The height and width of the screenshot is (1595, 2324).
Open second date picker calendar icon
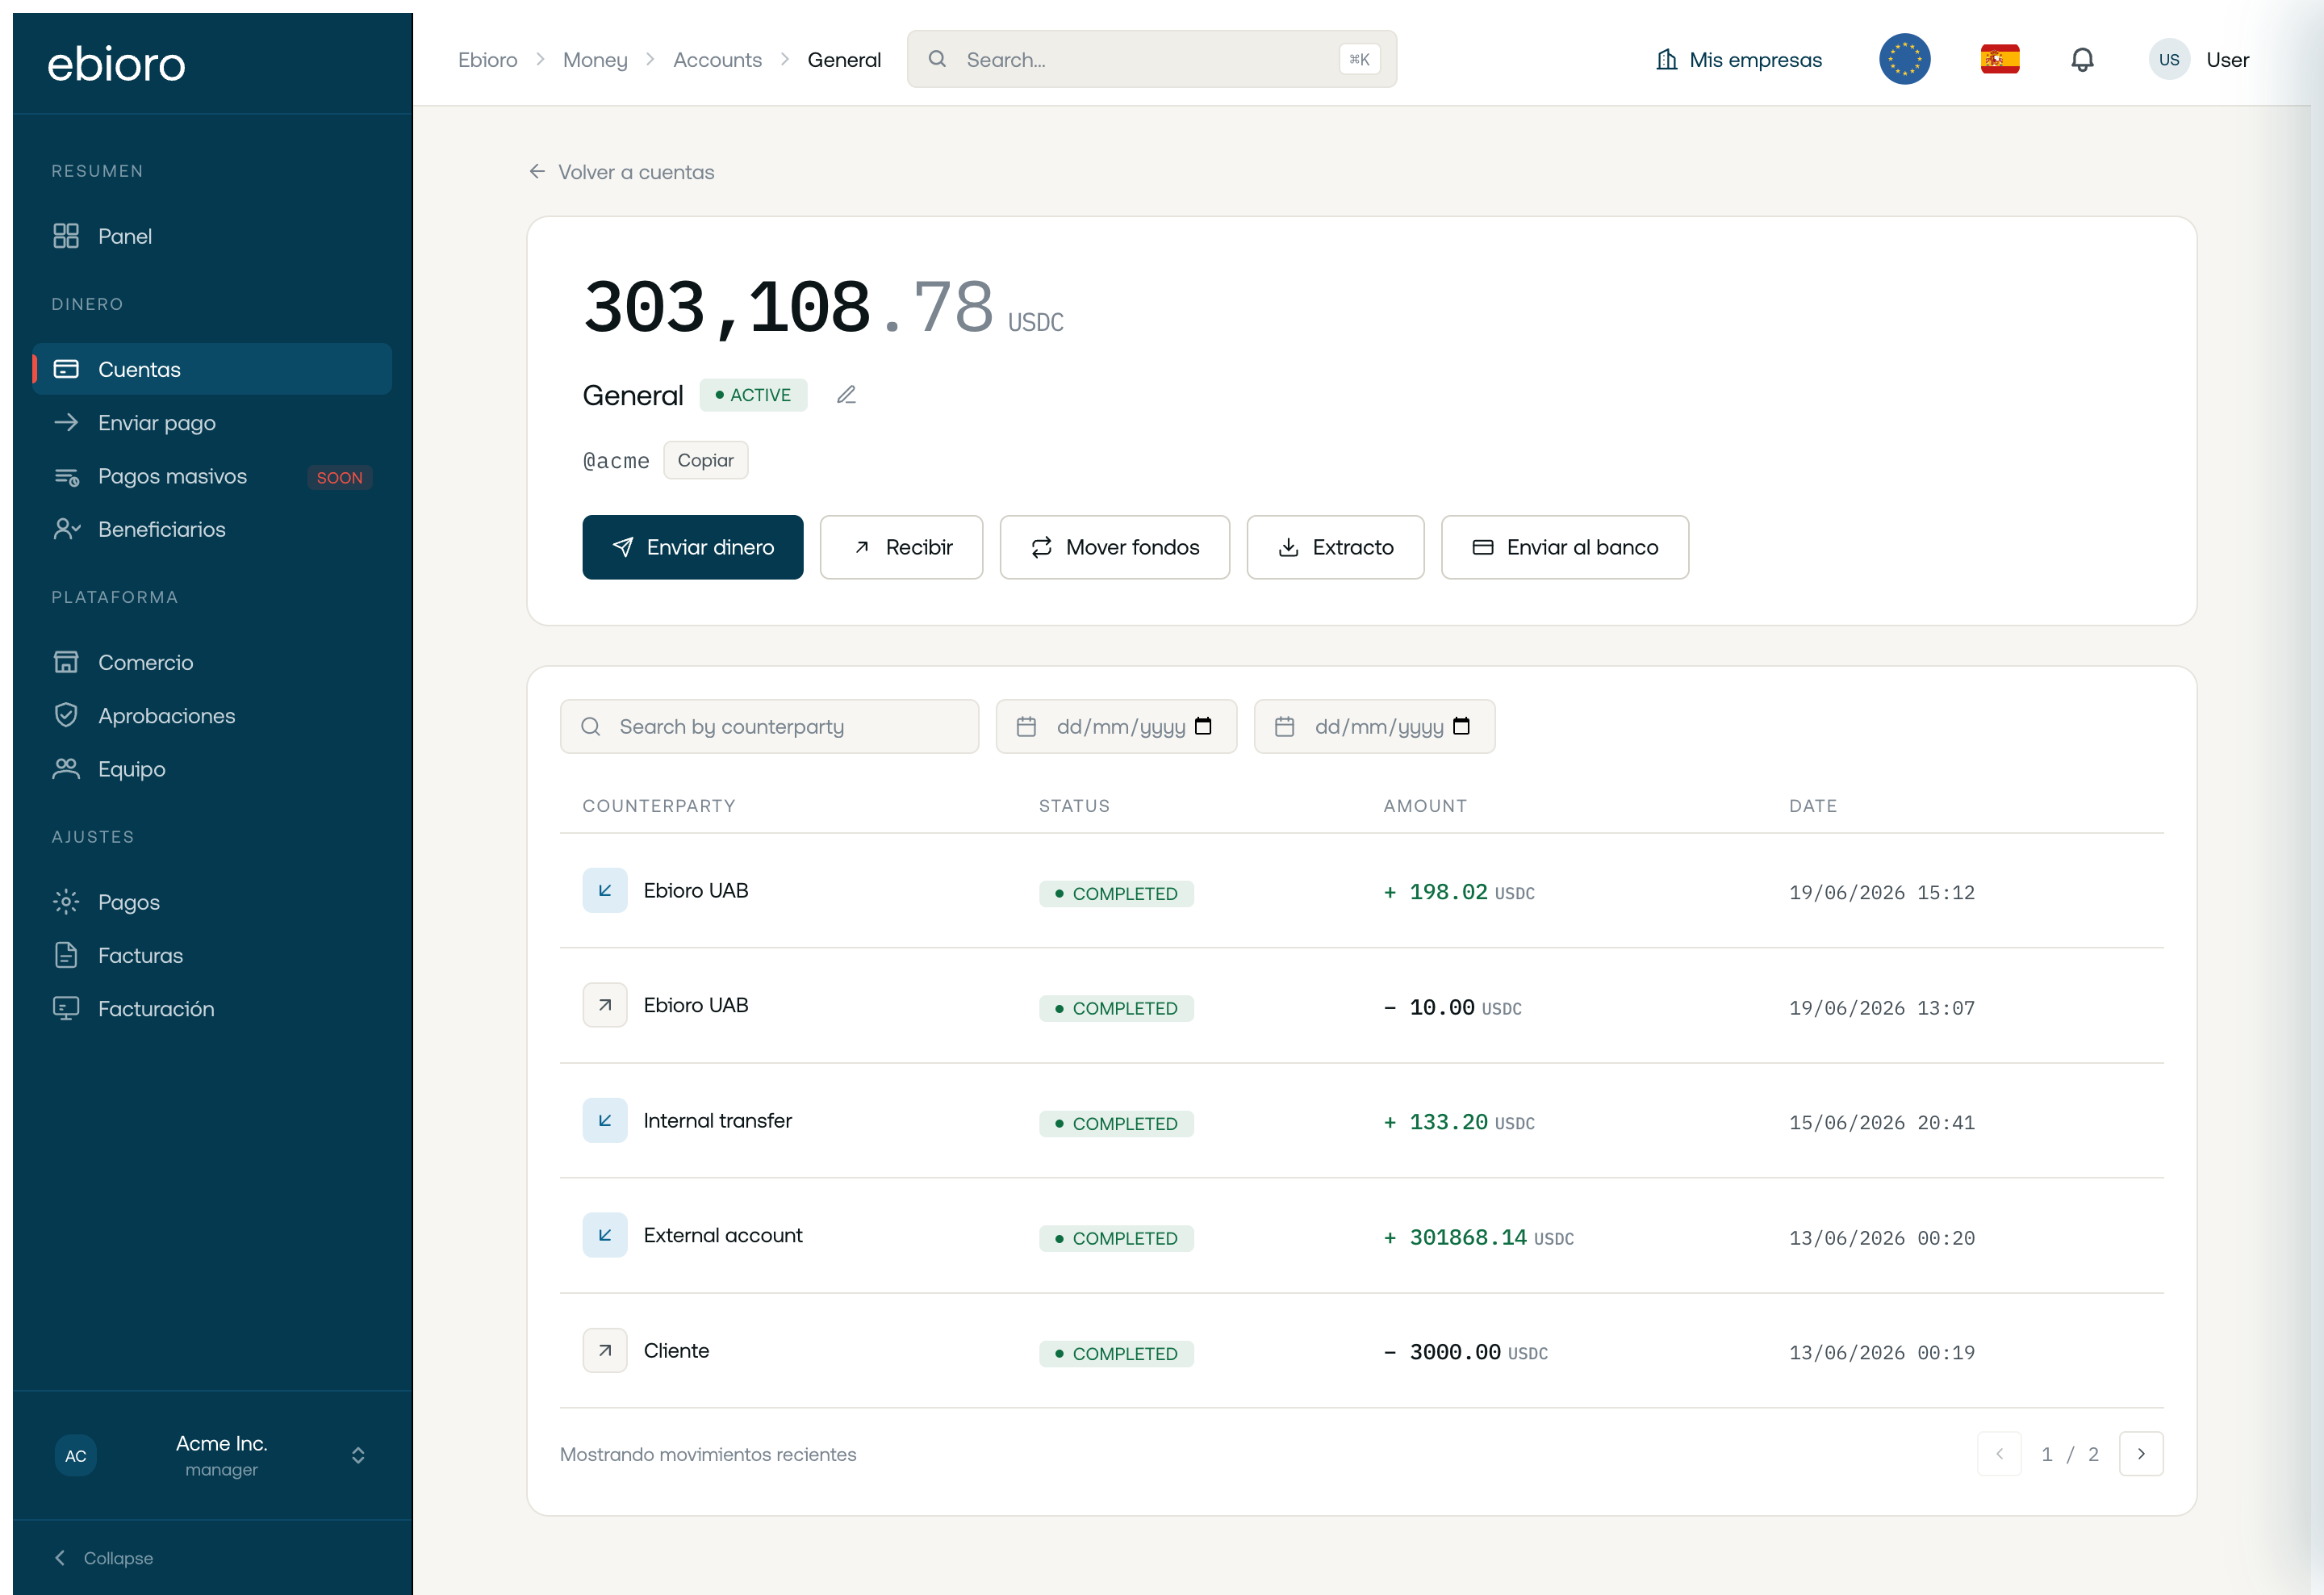pyautogui.click(x=1461, y=726)
